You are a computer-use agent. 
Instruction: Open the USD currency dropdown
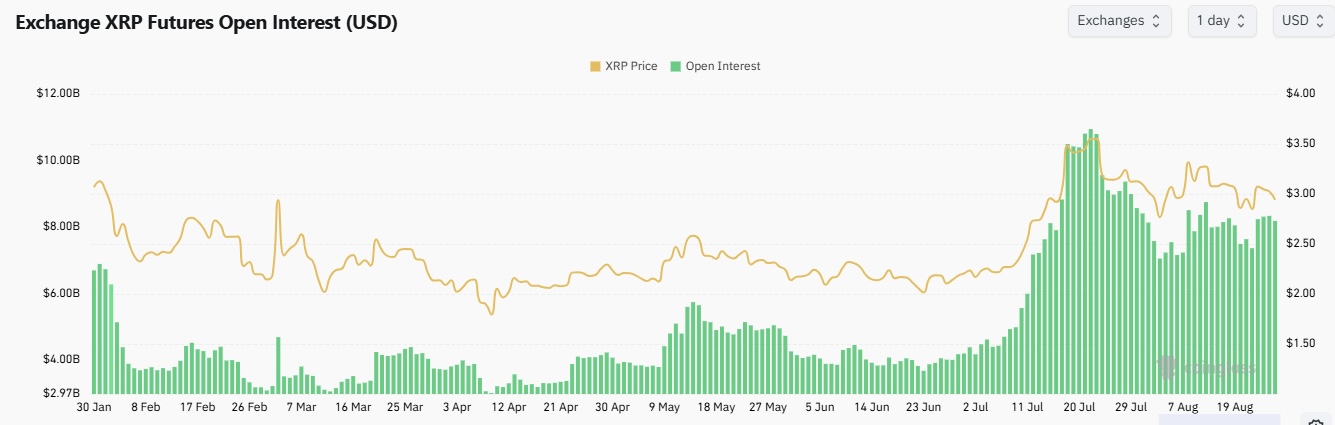coord(1302,20)
